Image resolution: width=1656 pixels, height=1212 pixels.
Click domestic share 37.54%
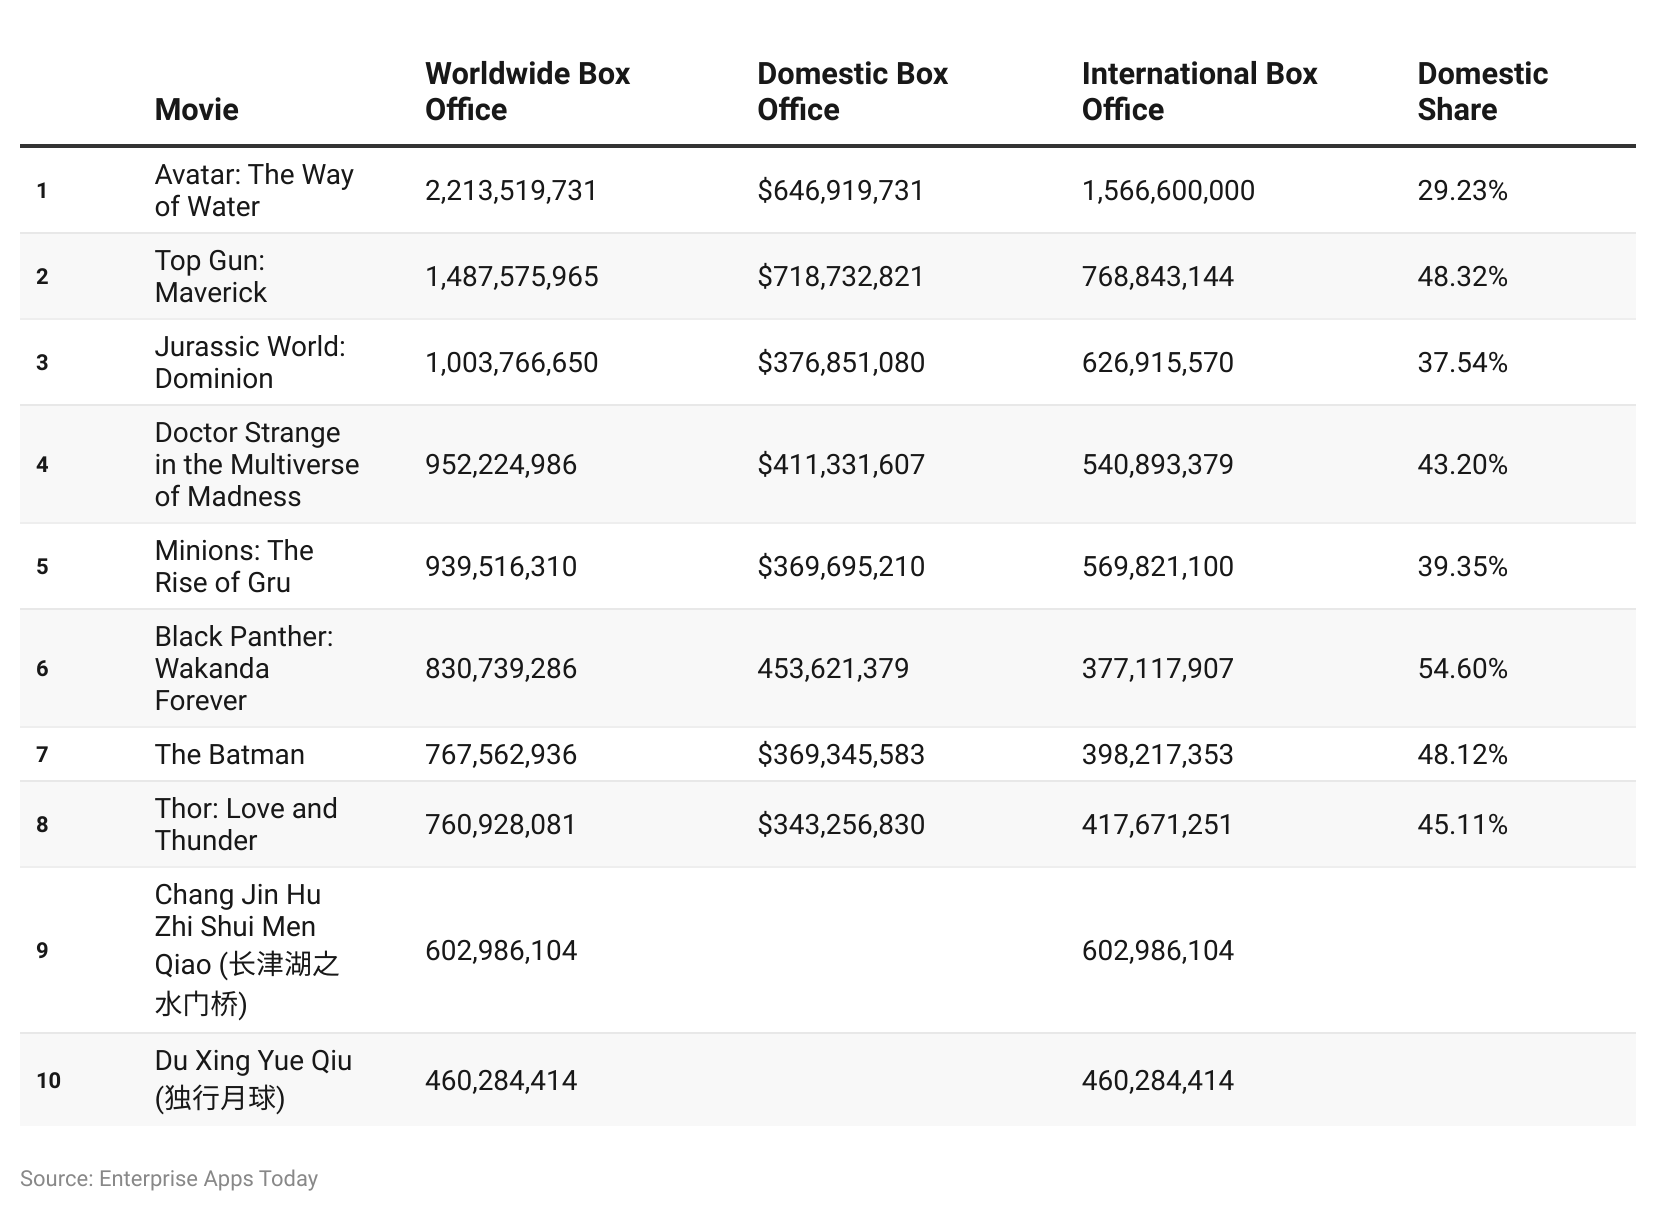tap(1462, 362)
